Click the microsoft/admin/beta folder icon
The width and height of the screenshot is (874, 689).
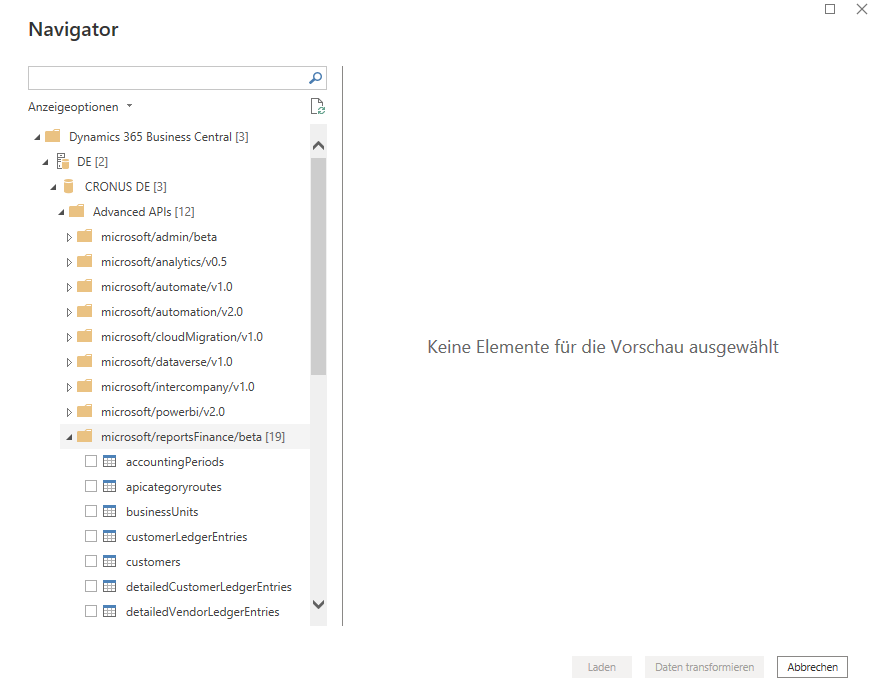[x=85, y=236]
